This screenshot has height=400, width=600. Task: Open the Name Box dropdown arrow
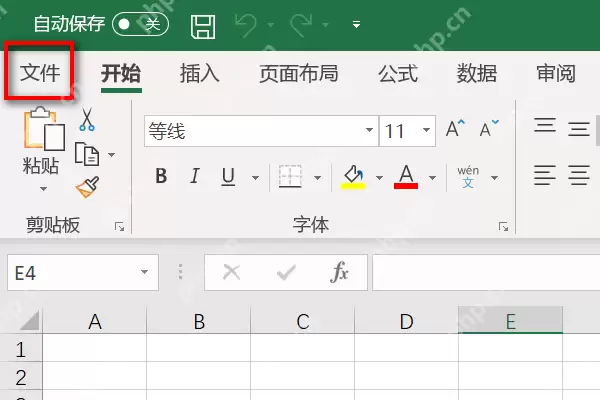pos(144,272)
